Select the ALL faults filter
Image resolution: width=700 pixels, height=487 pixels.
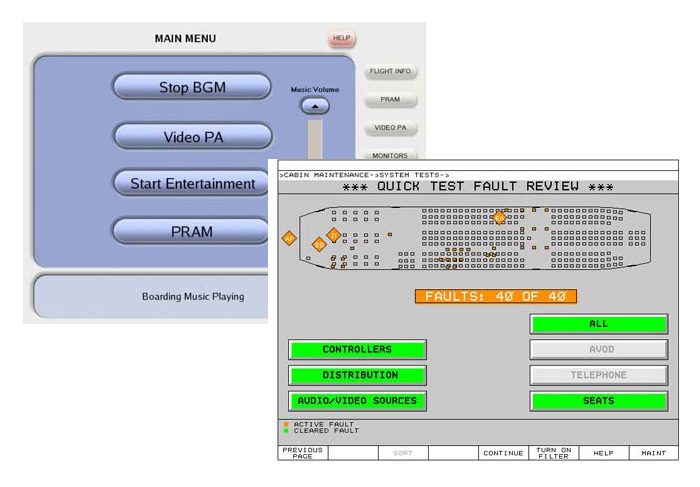pyautogui.click(x=598, y=324)
